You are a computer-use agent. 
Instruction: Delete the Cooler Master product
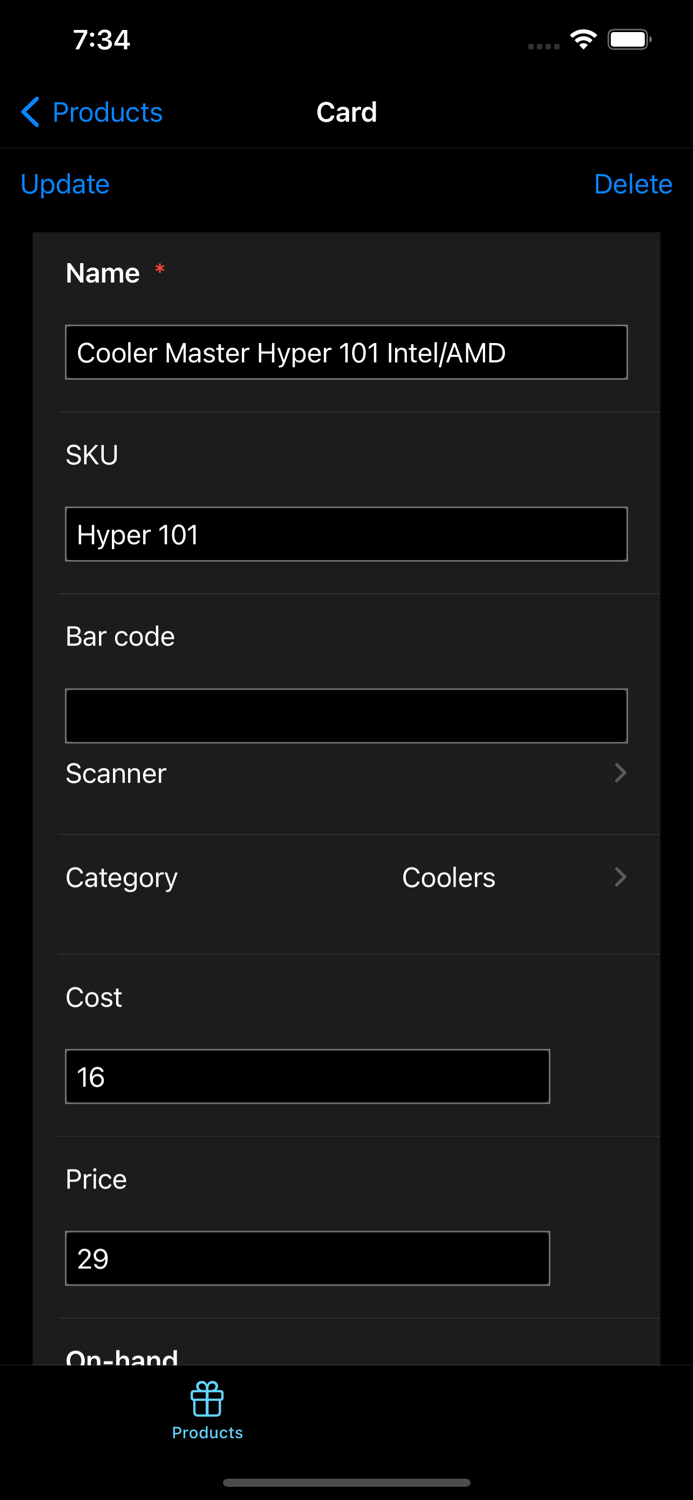(633, 184)
